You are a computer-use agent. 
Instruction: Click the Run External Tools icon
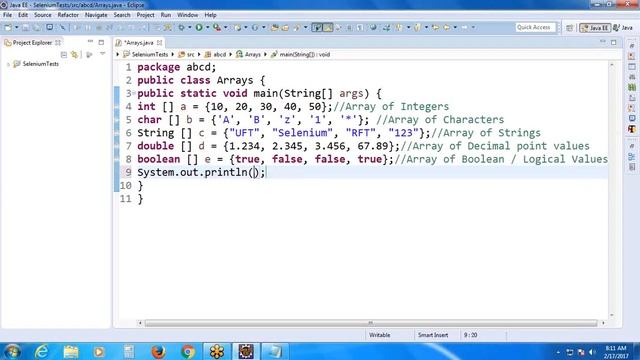[x=217, y=27]
